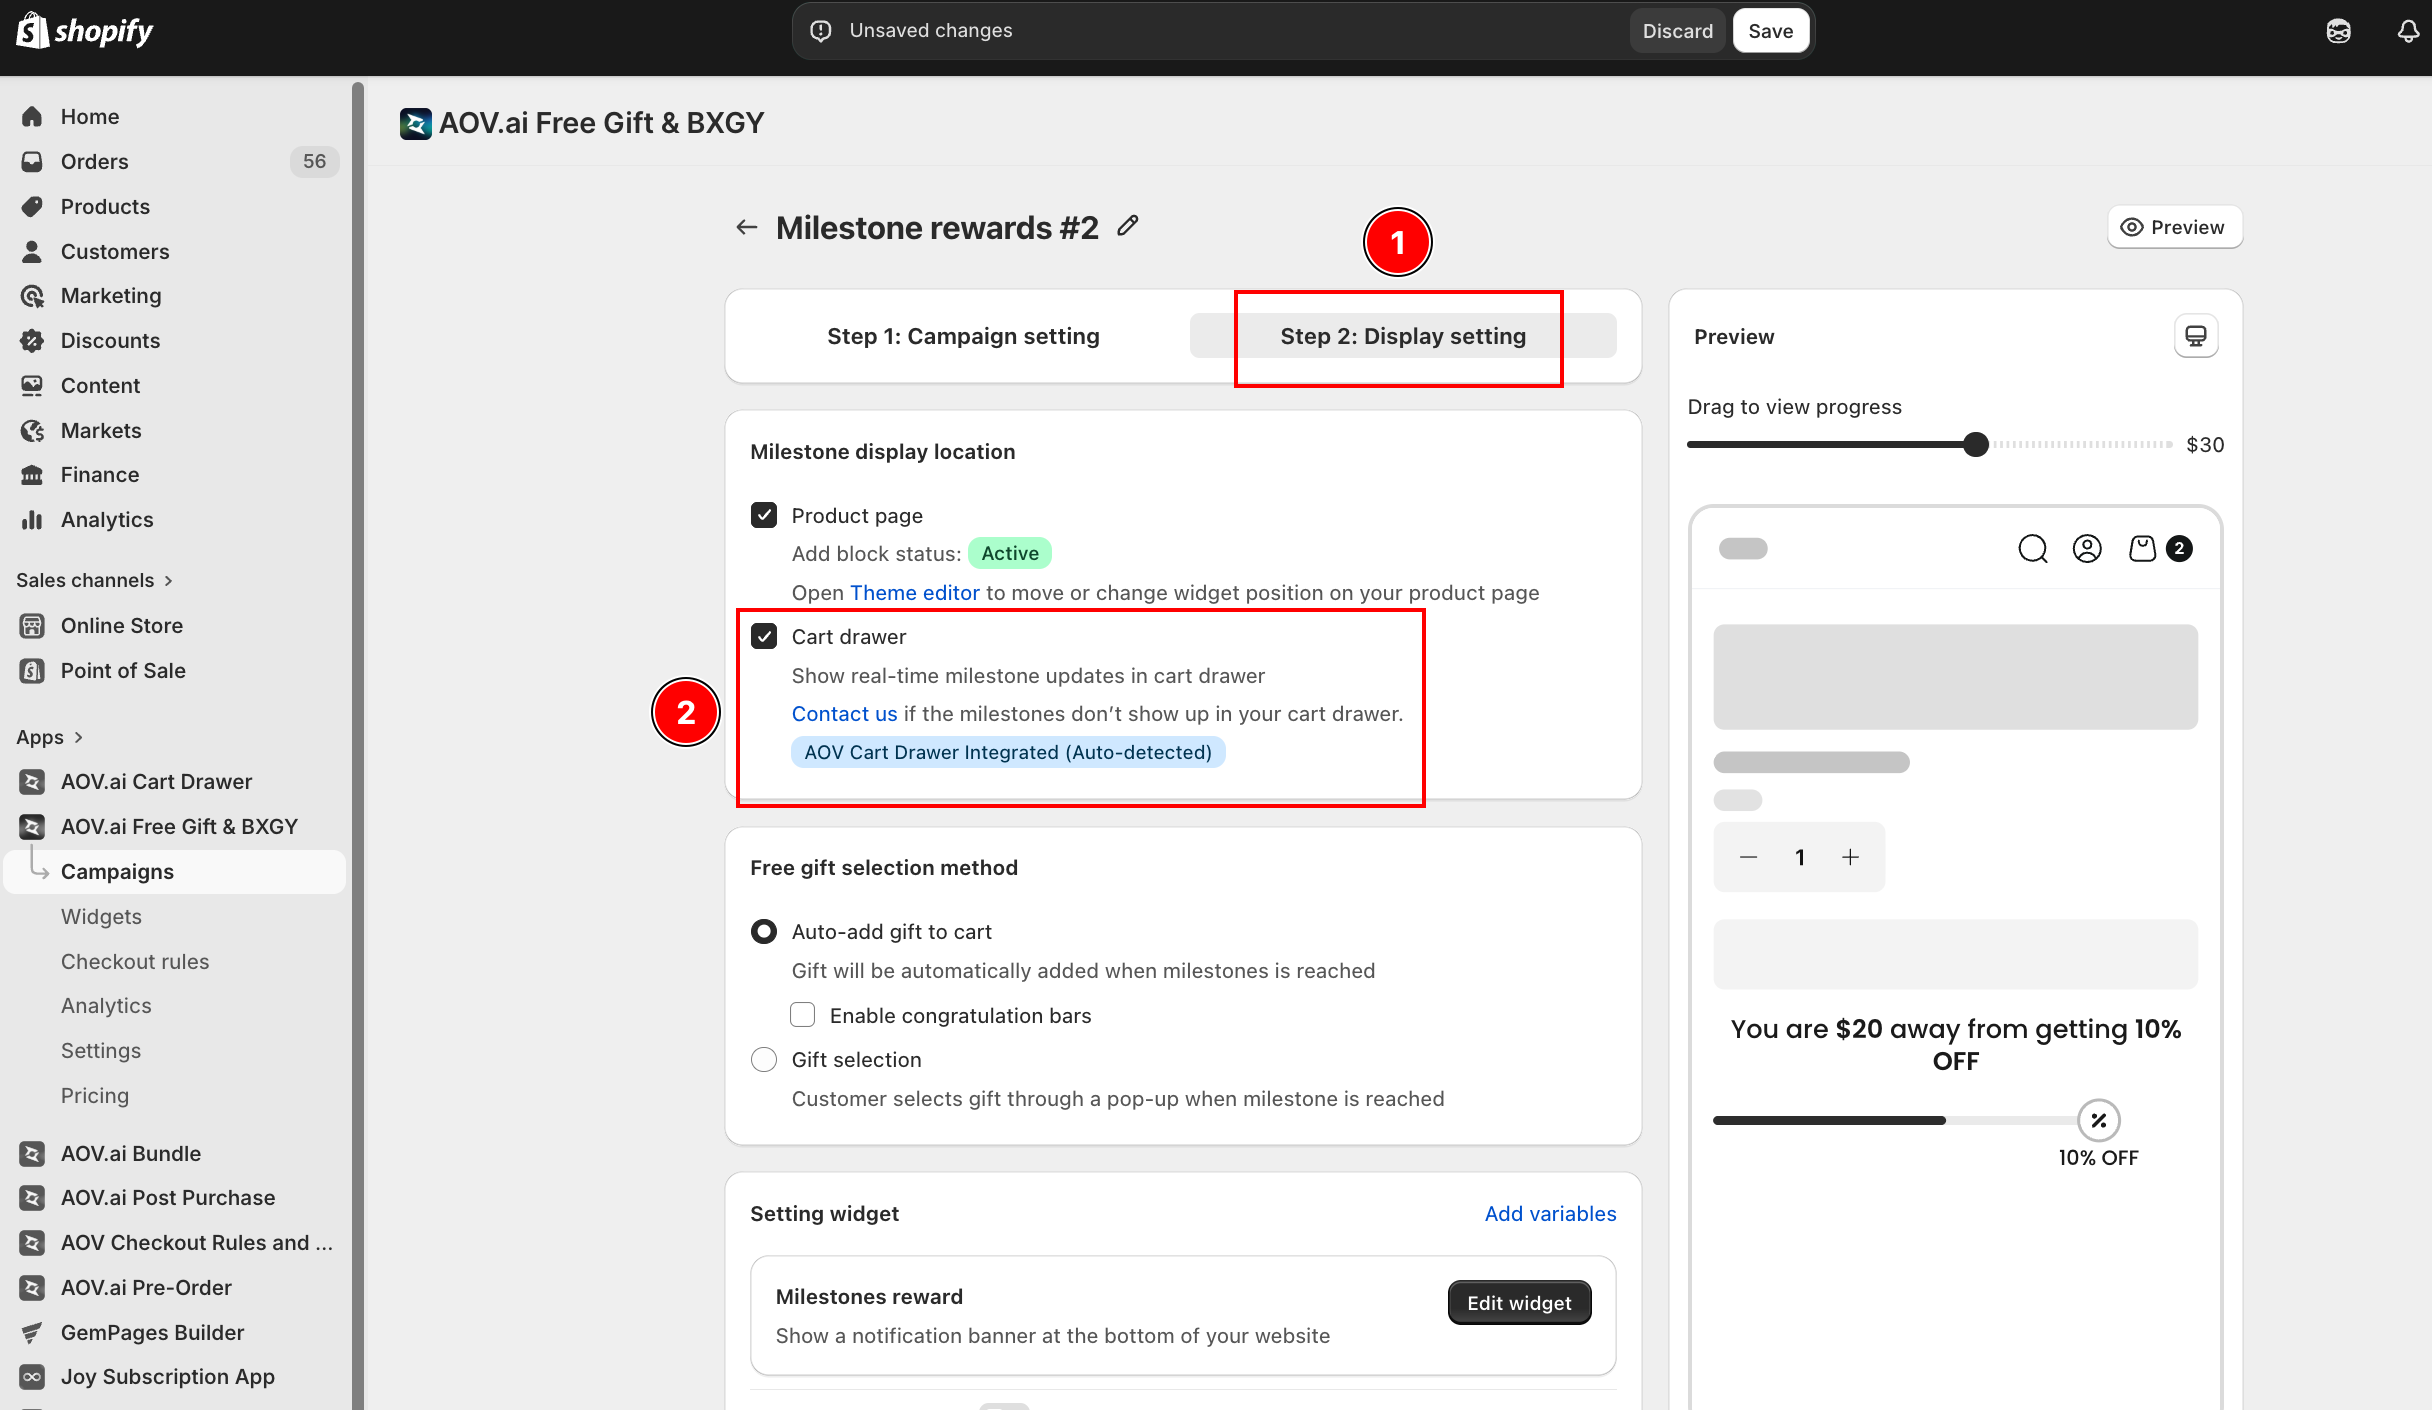Enable congratulation bars checkbox

click(802, 1015)
